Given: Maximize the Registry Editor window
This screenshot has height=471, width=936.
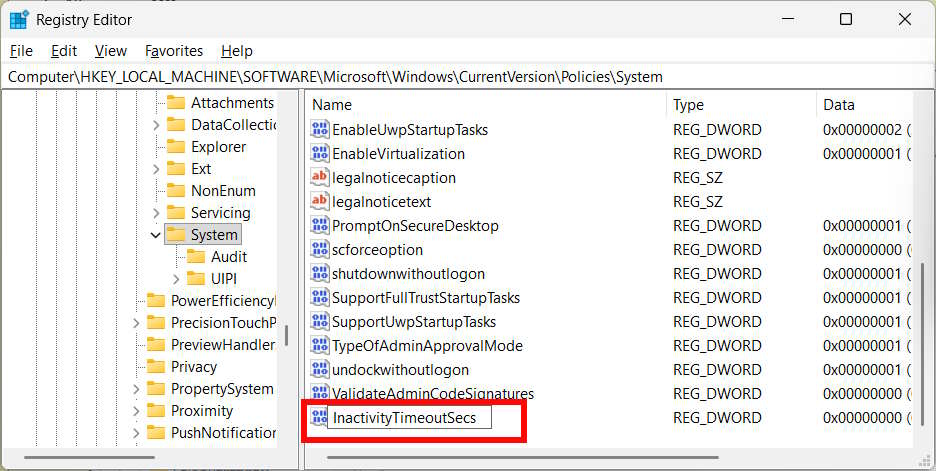Looking at the screenshot, I should click(845, 19).
